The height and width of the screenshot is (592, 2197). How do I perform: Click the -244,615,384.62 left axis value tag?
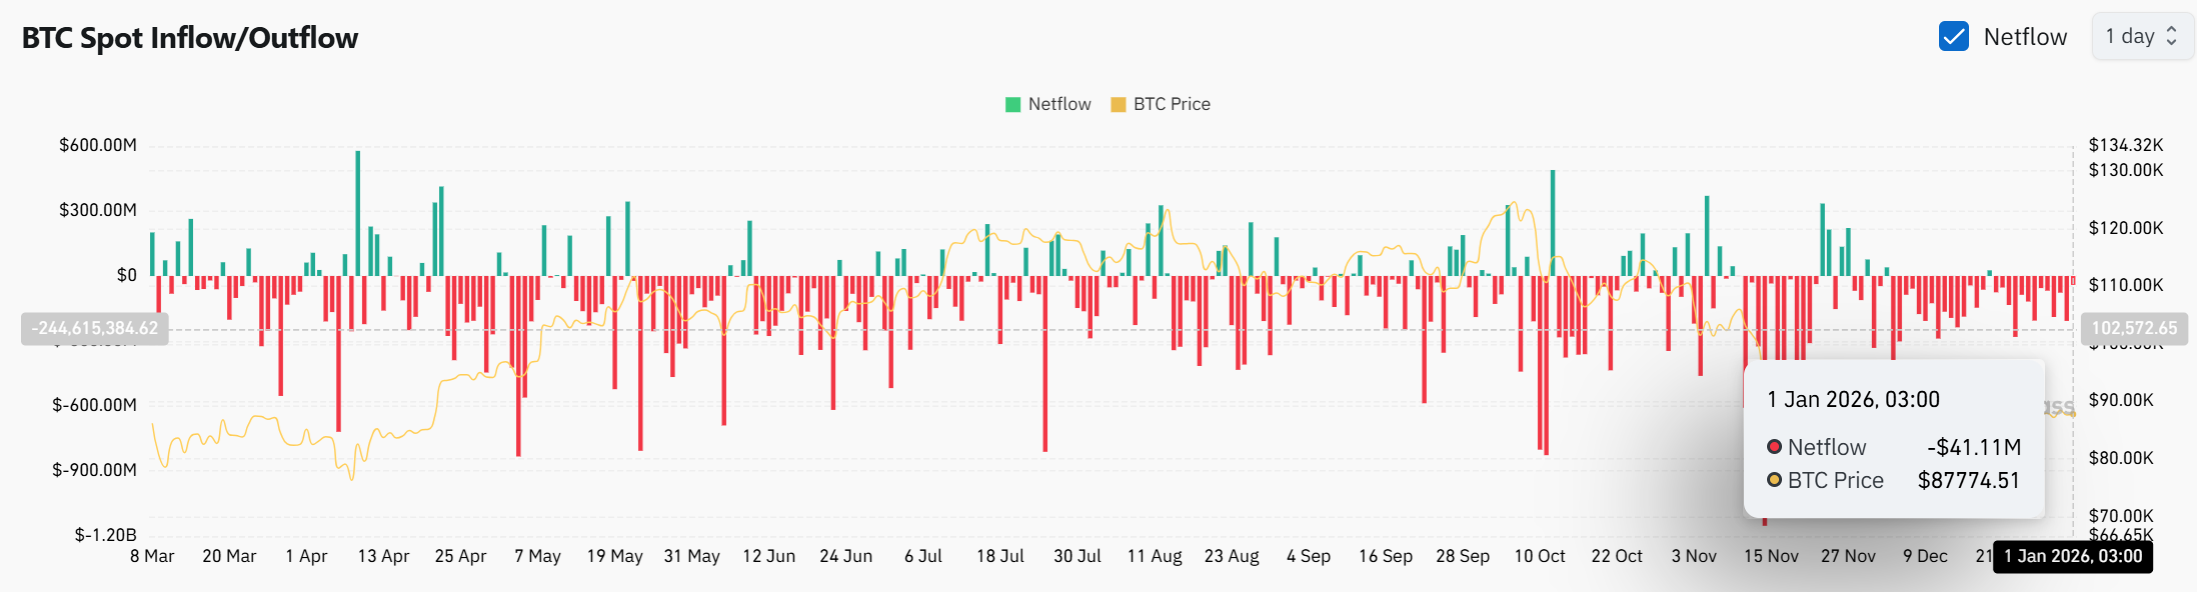[x=95, y=328]
